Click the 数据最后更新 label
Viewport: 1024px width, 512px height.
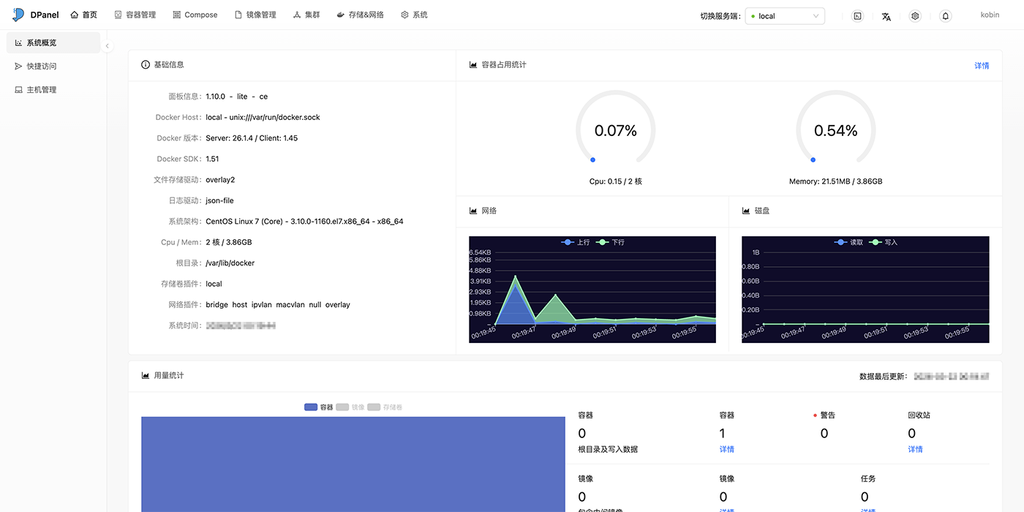pyautogui.click(x=883, y=377)
